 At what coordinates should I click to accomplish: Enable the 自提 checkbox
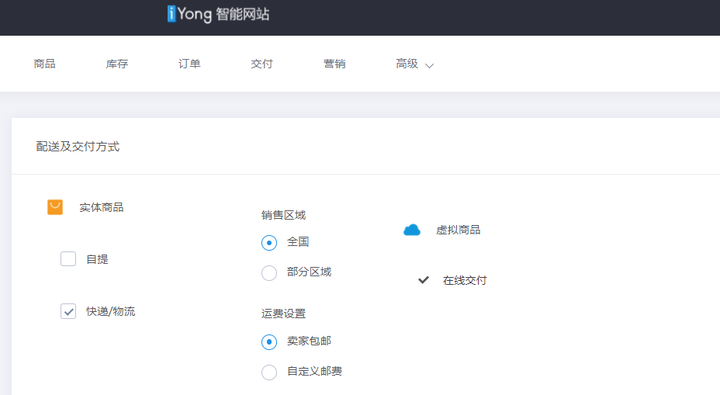coord(68,259)
